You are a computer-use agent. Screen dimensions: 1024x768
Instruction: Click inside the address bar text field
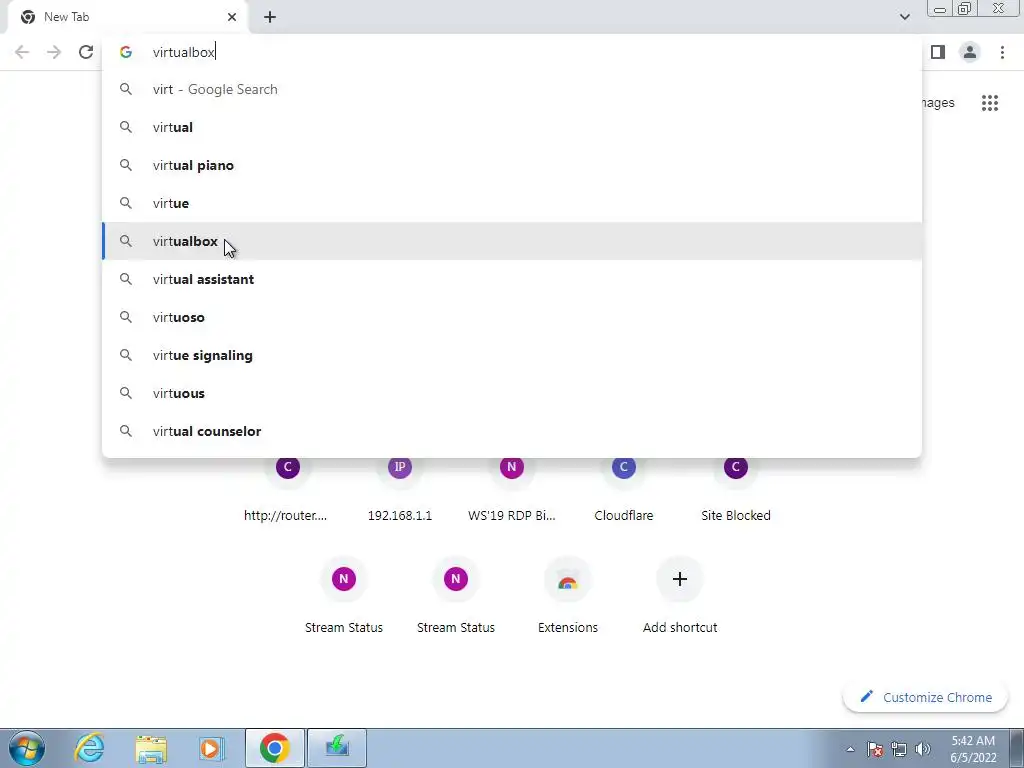(512, 52)
